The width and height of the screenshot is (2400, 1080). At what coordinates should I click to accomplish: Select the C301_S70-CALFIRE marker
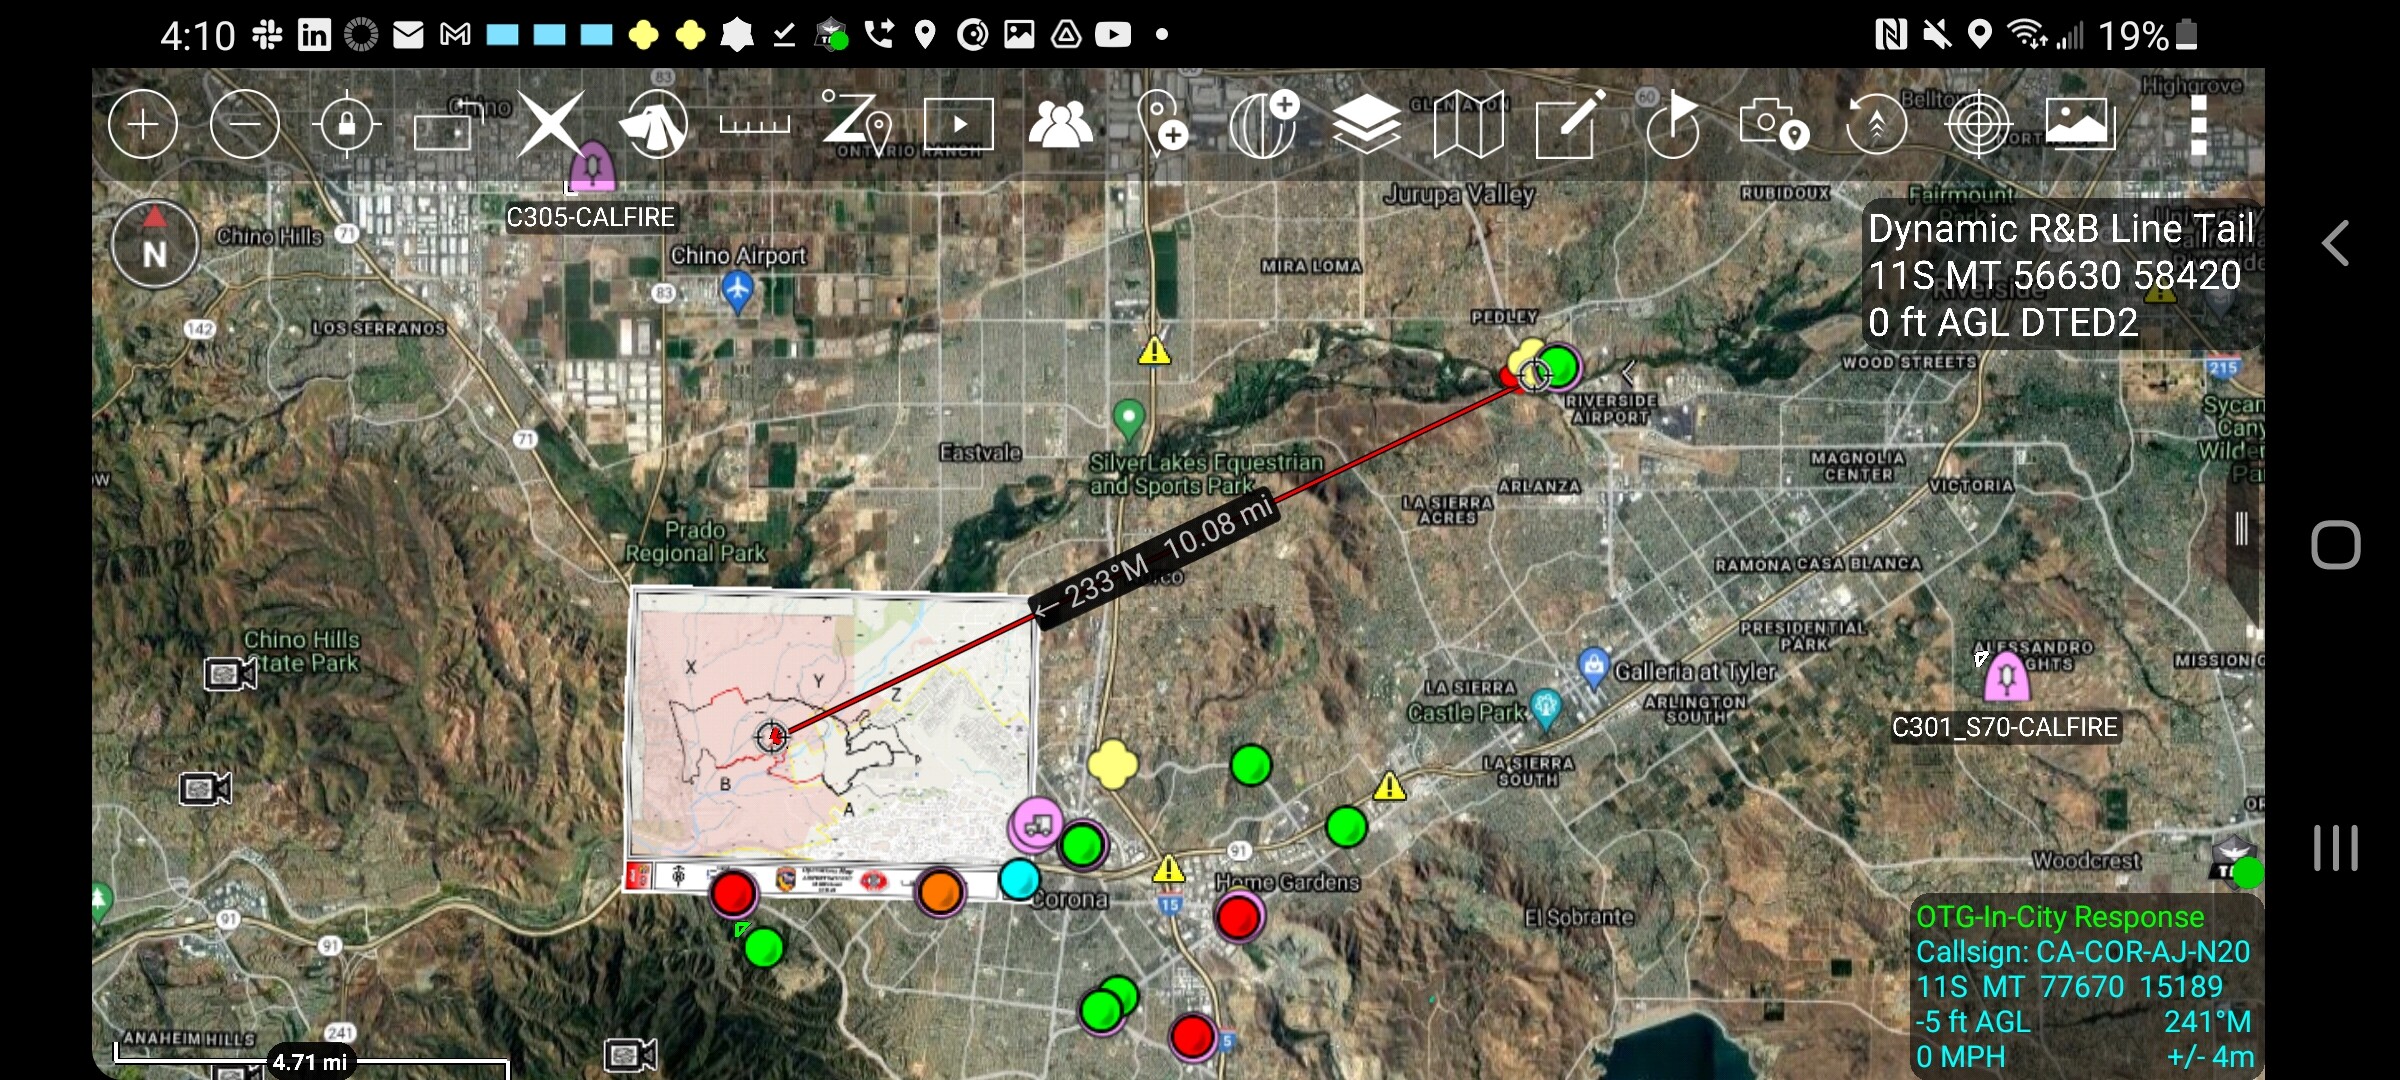pyautogui.click(x=2005, y=678)
